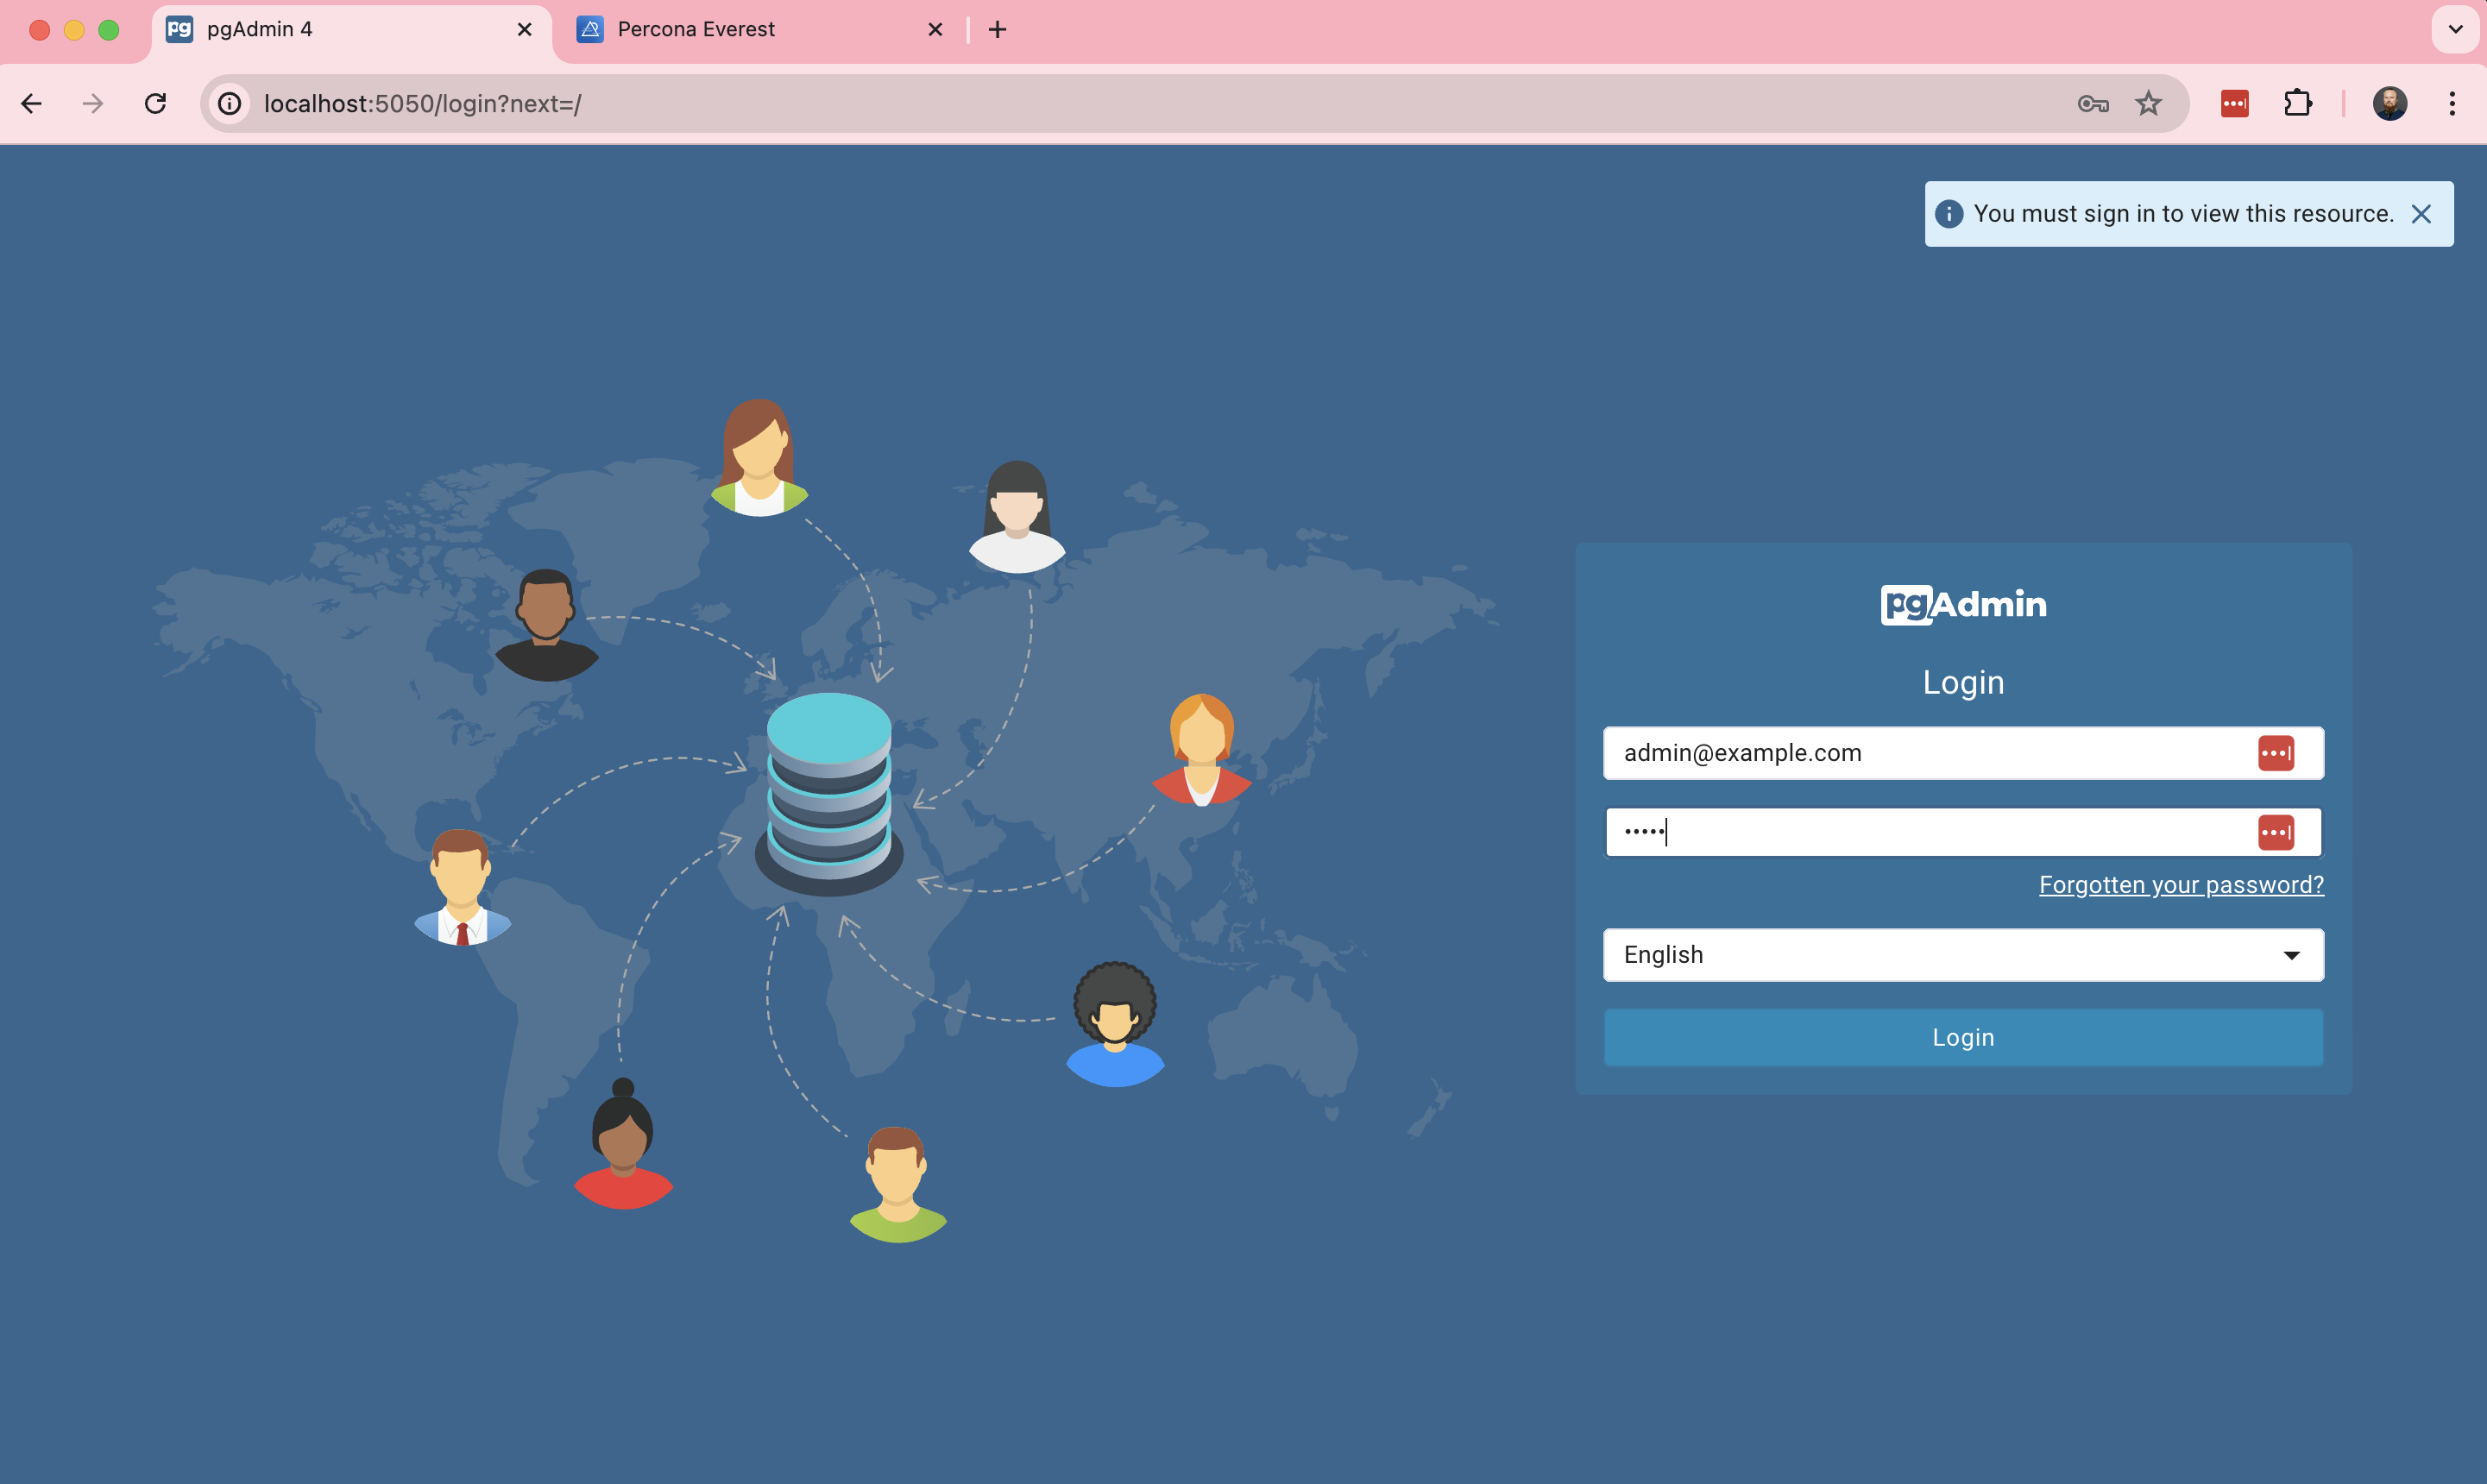Click the browser back navigation arrow
This screenshot has width=2487, height=1484.
pyautogui.click(x=32, y=103)
